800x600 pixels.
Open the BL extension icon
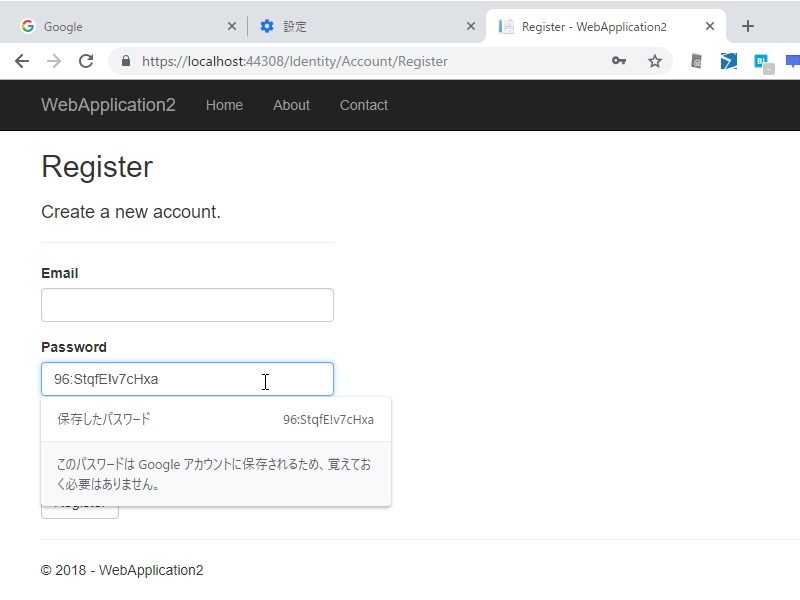click(x=760, y=61)
